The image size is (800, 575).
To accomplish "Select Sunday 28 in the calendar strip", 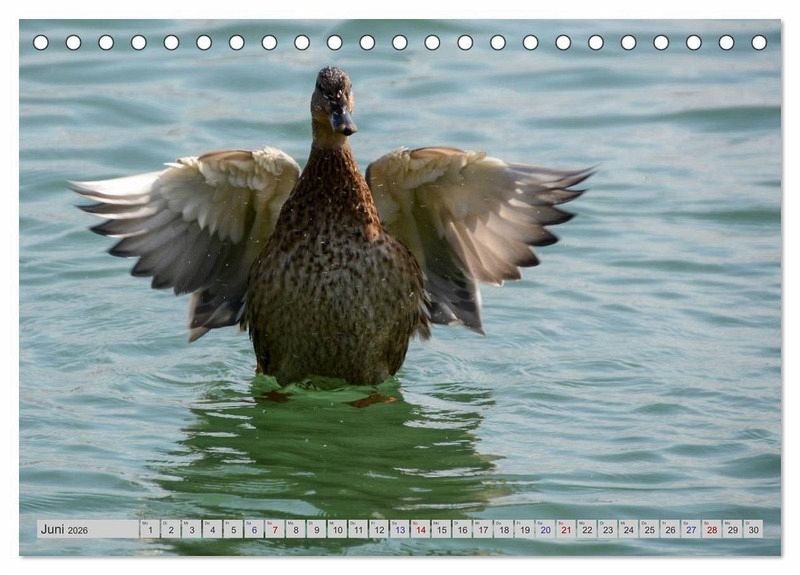I will coord(712,529).
